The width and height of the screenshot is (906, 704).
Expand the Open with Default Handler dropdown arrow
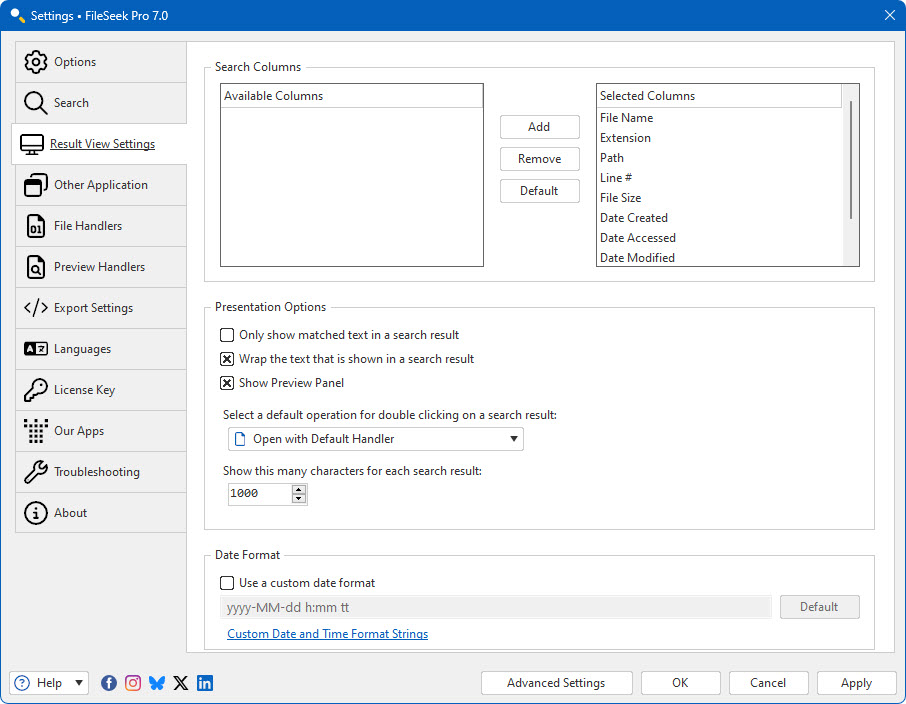(514, 439)
